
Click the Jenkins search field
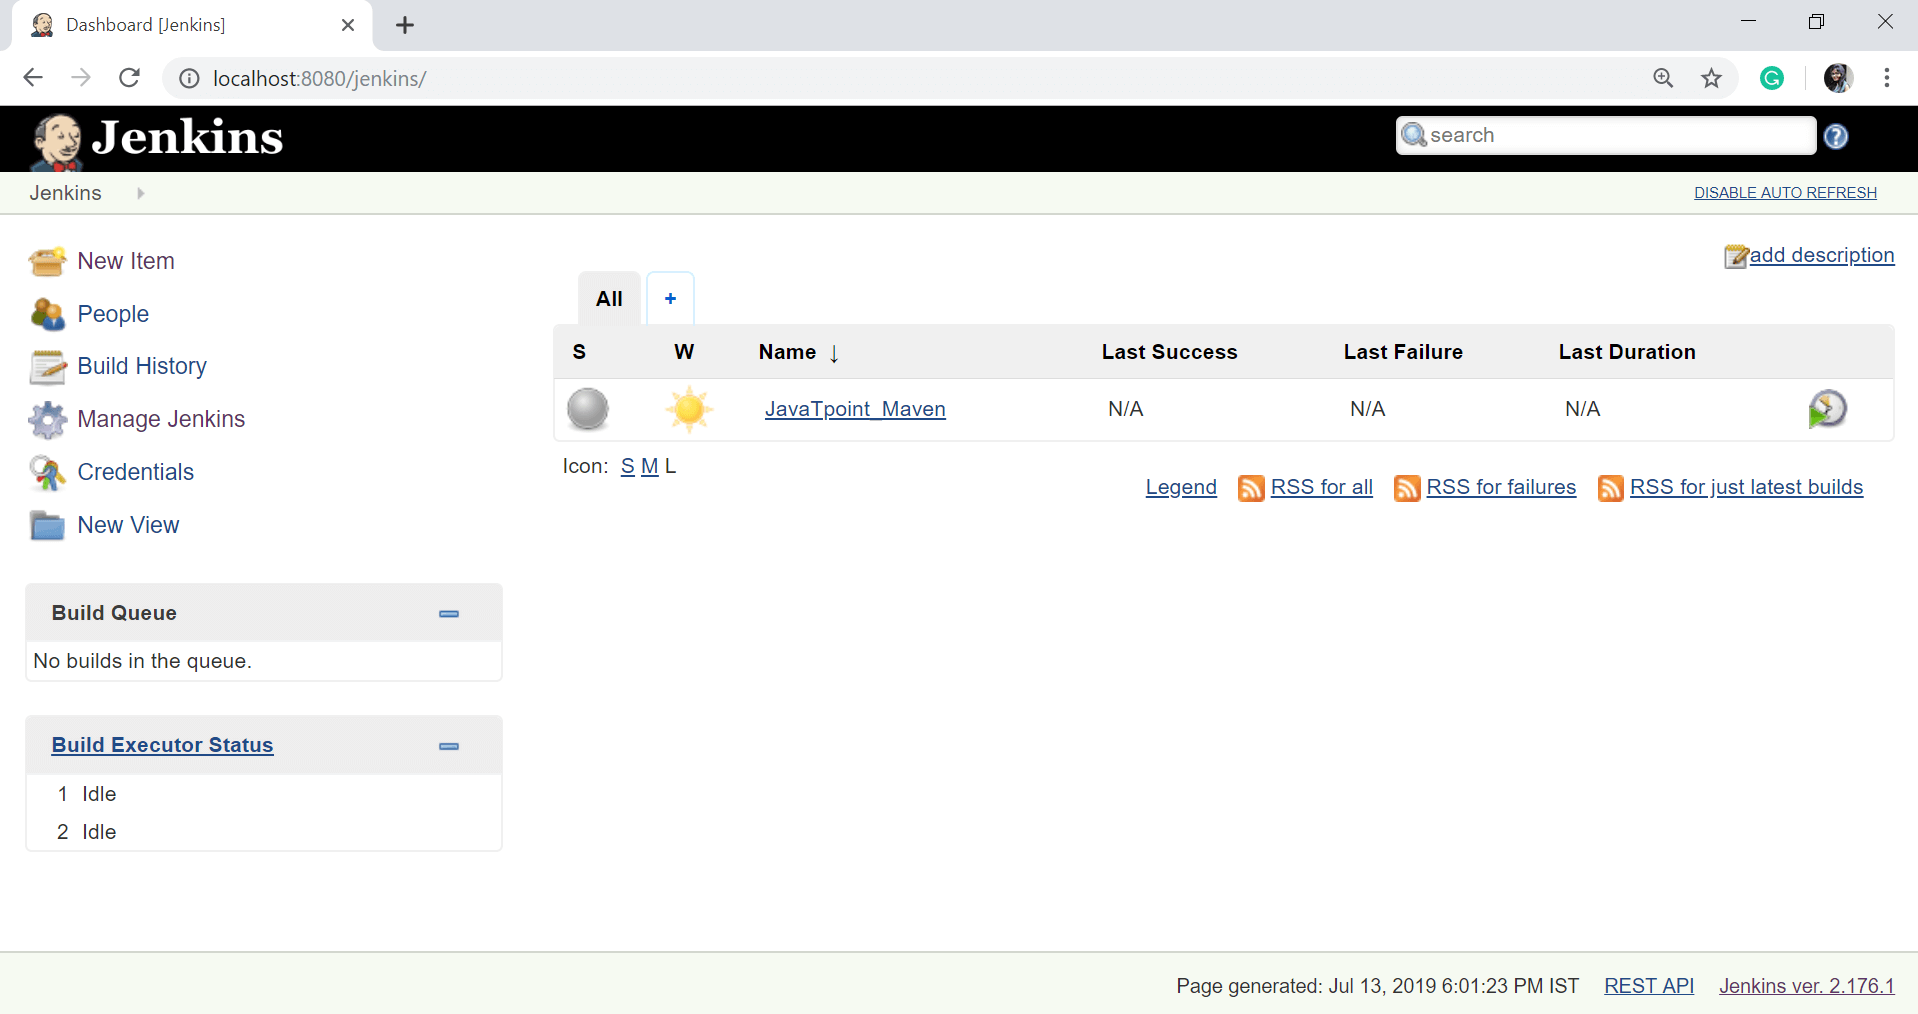[1606, 135]
